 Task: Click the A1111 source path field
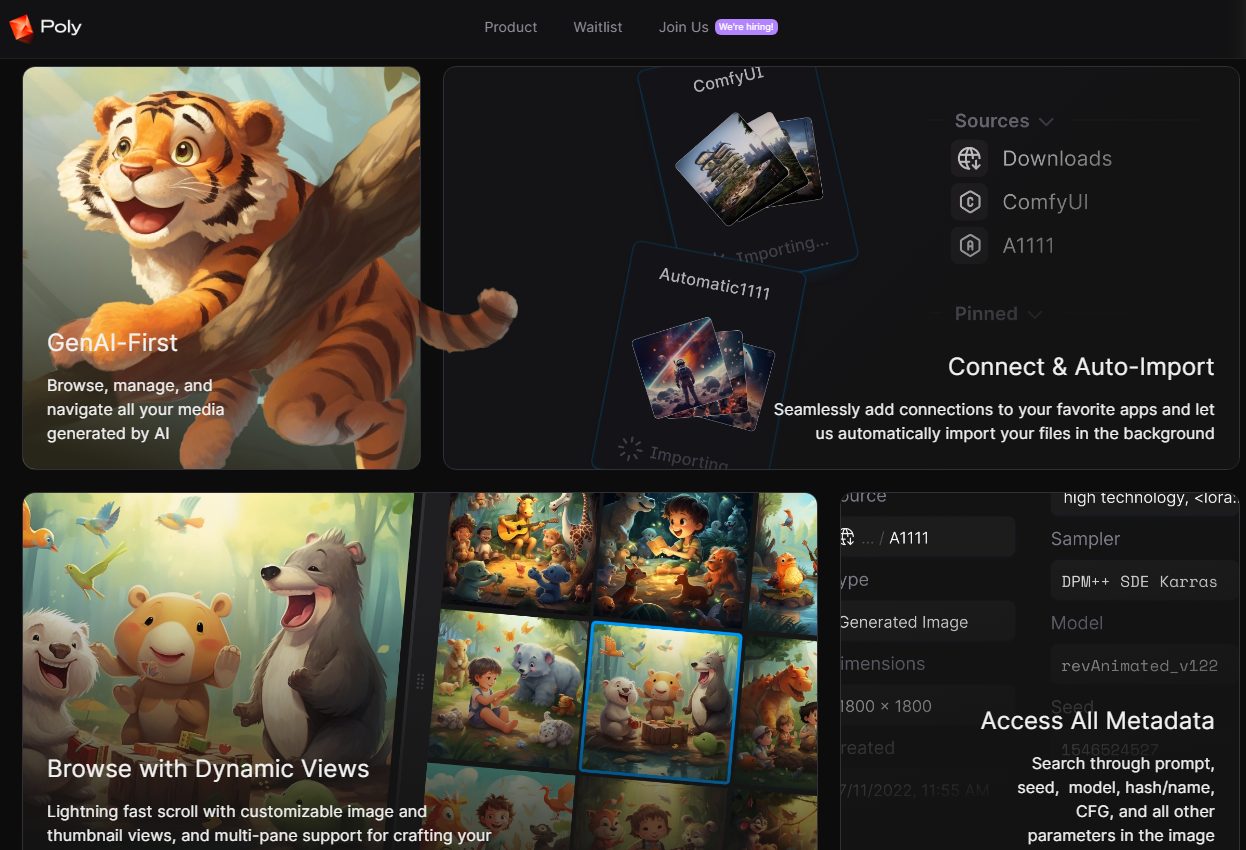pyautogui.click(x=927, y=538)
